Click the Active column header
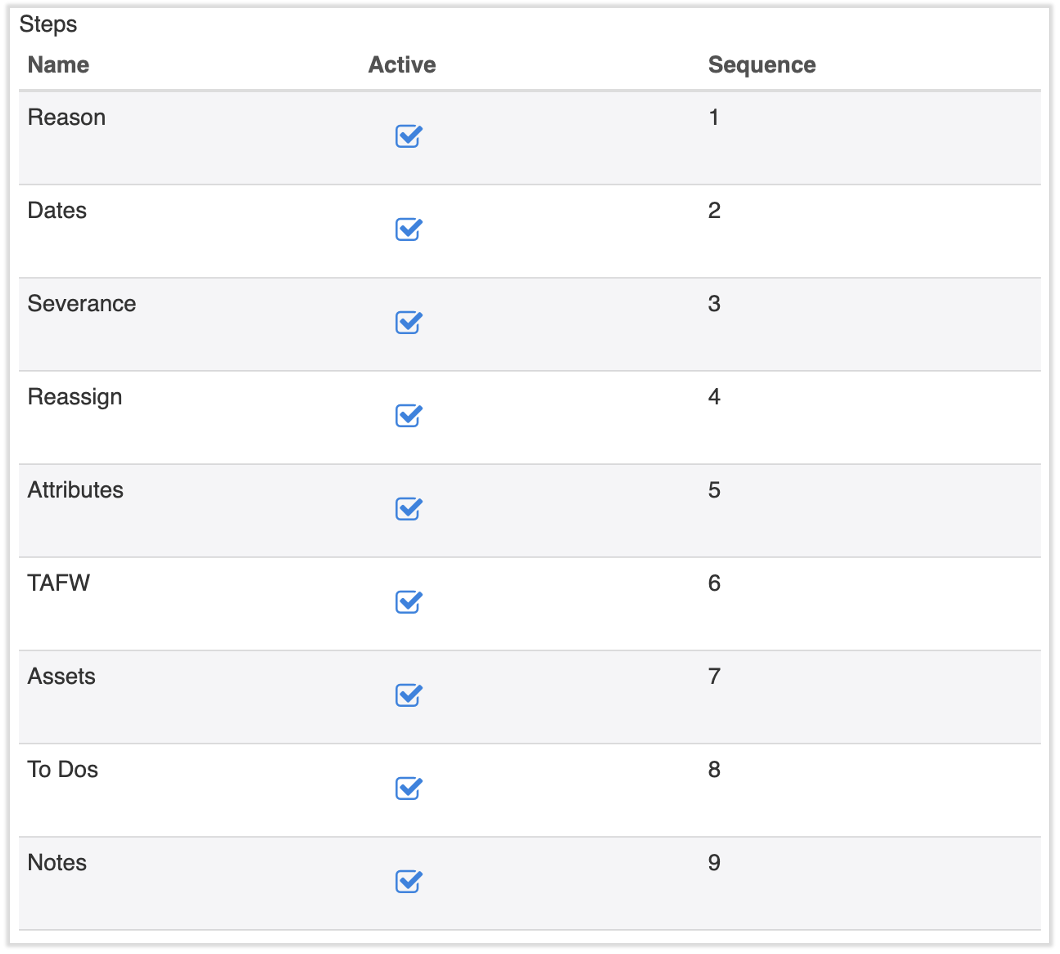 coord(402,64)
